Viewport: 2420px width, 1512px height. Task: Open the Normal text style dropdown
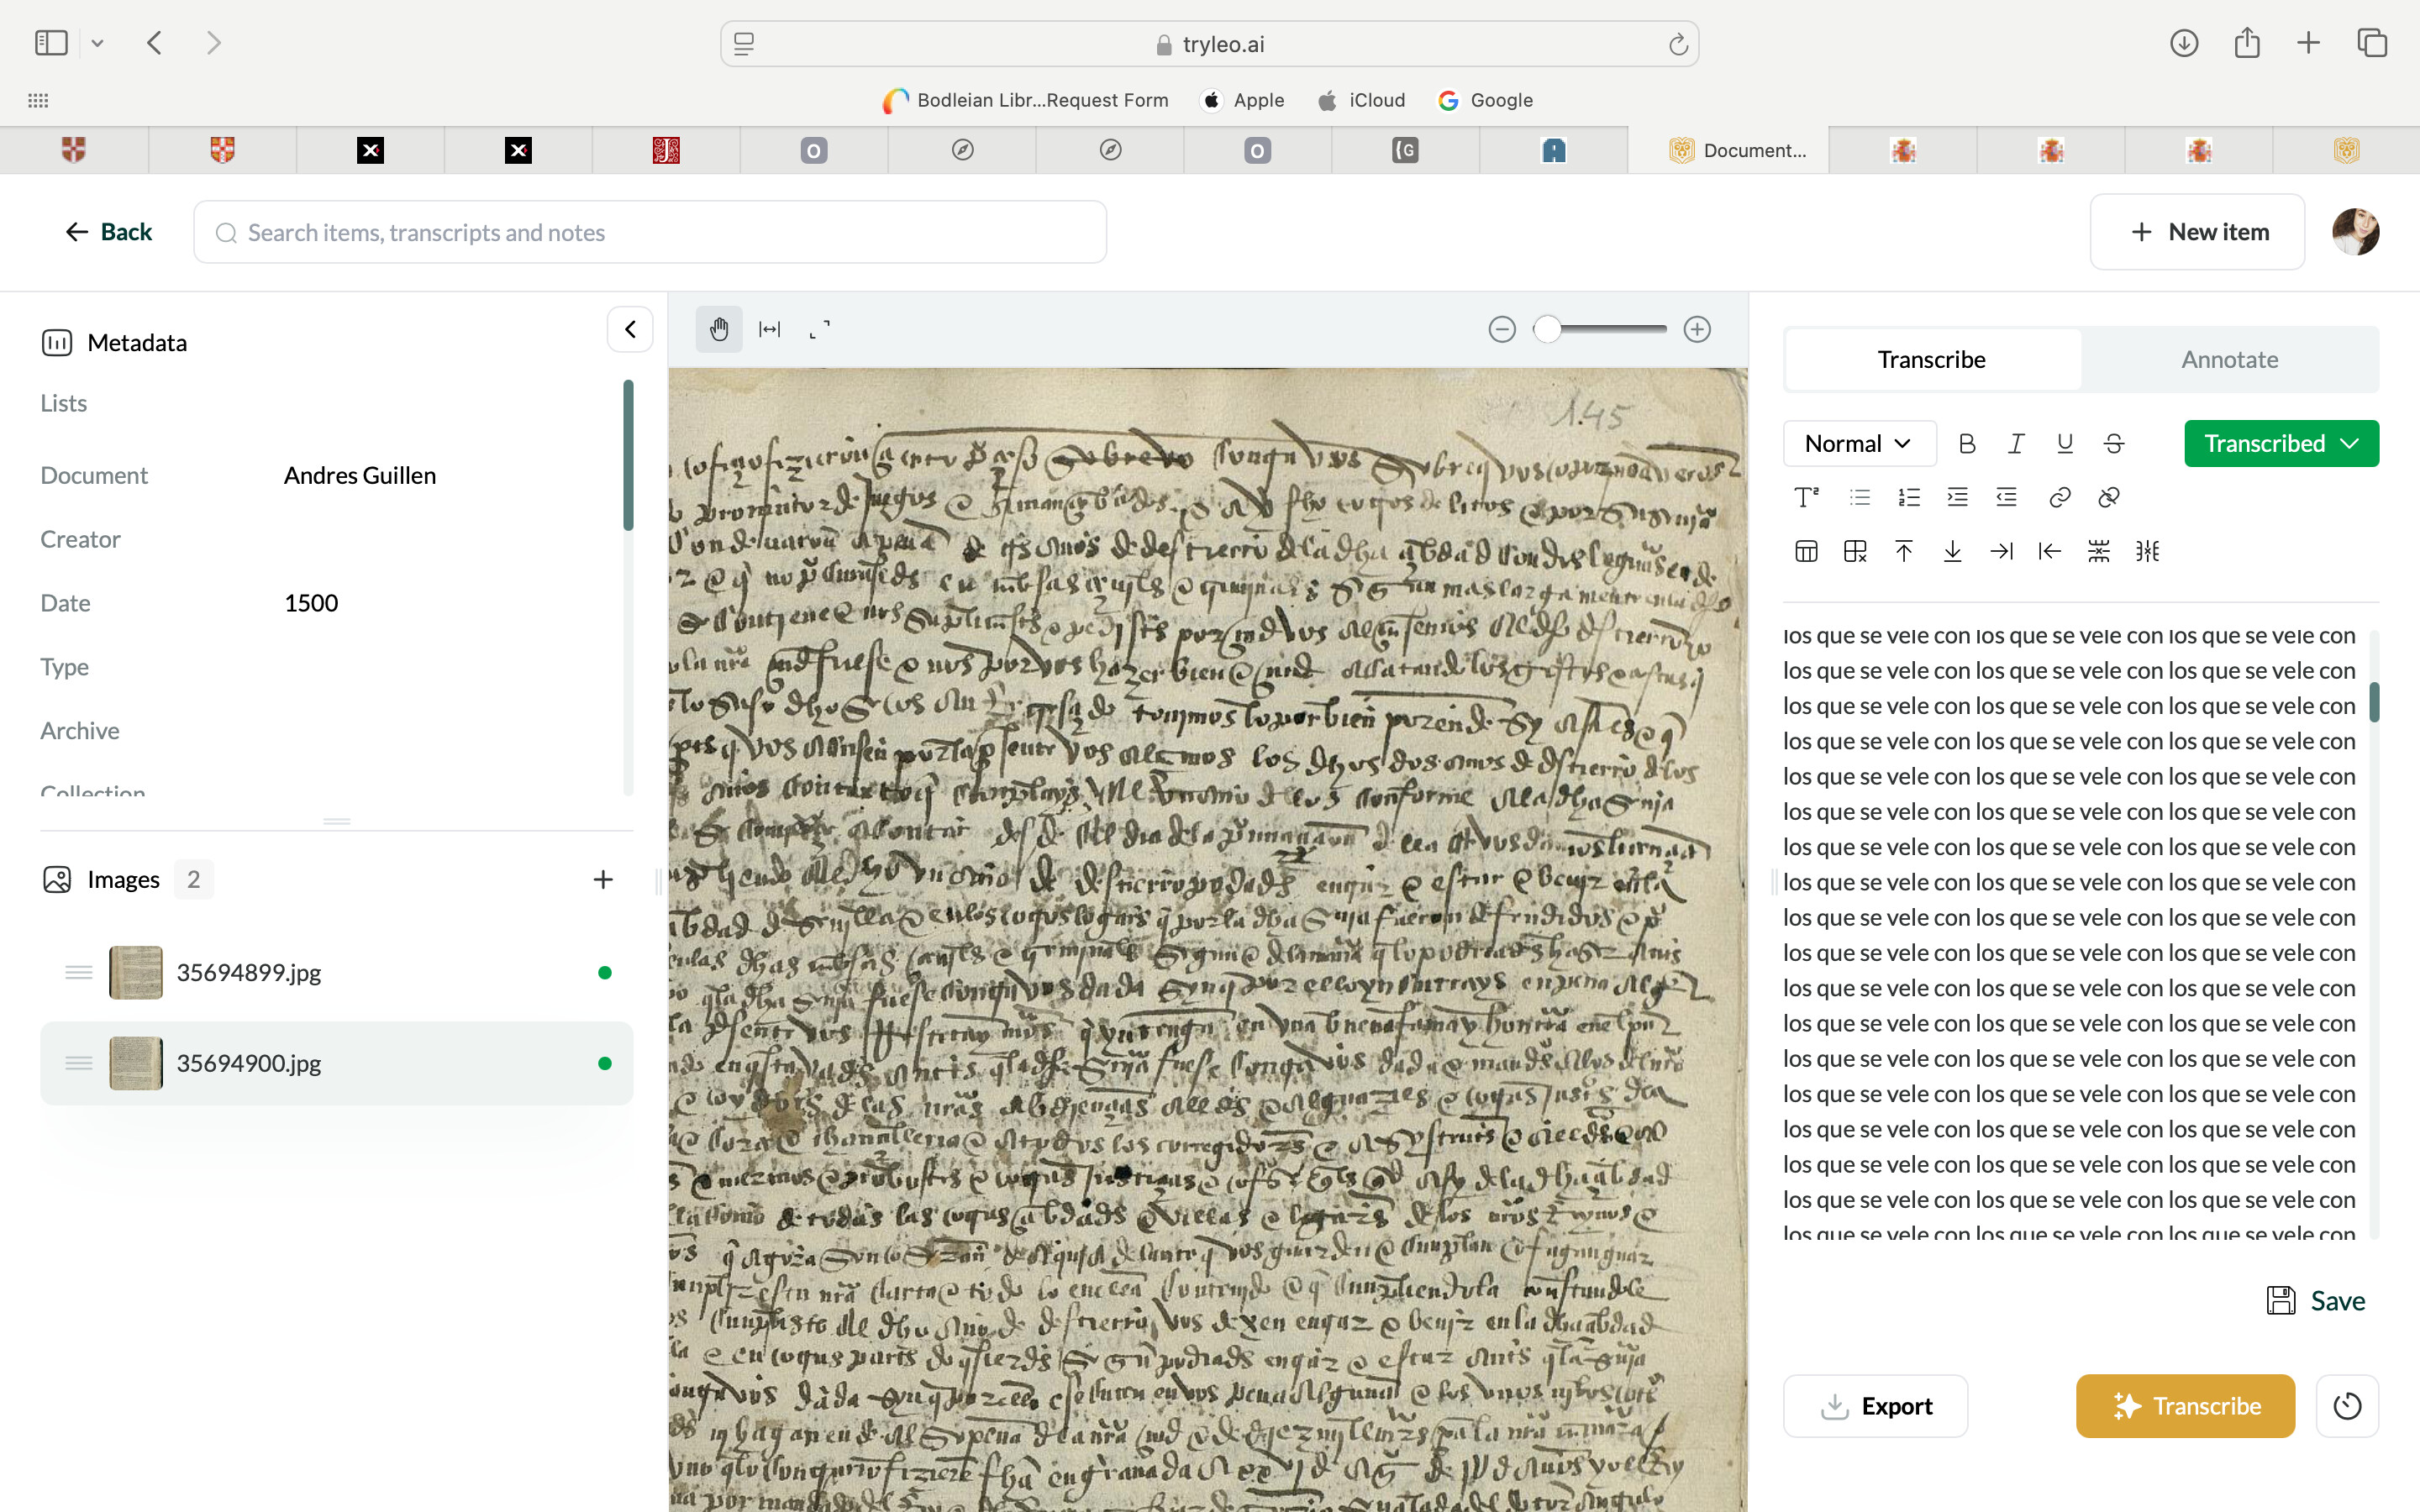pyautogui.click(x=1858, y=443)
